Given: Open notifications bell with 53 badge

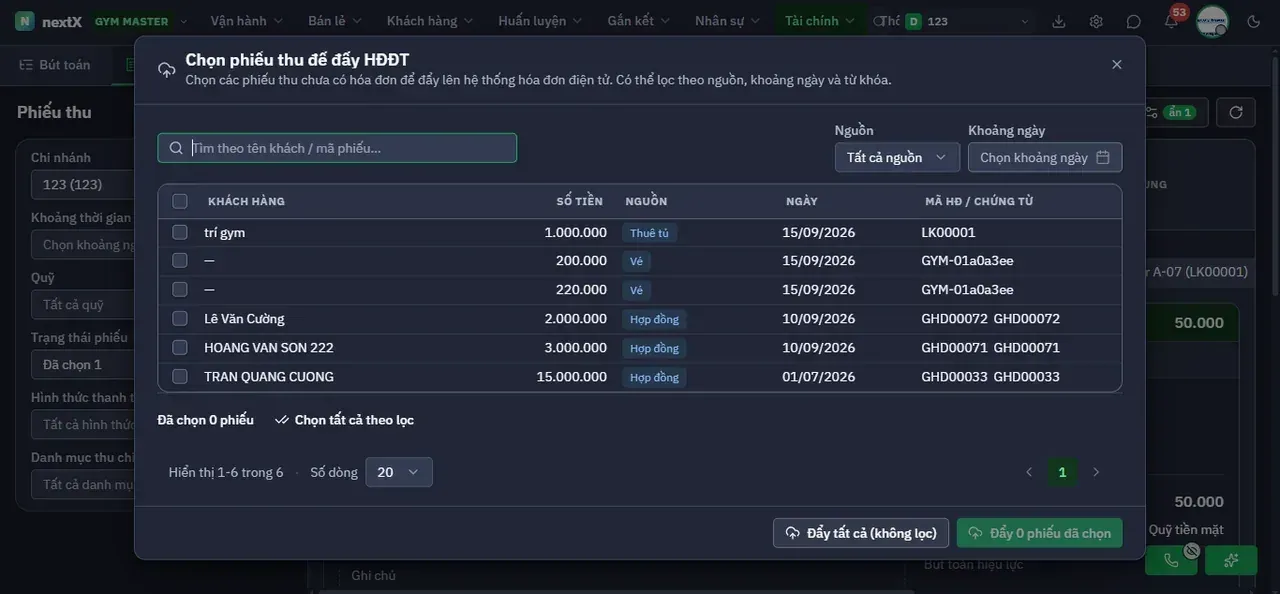Looking at the screenshot, I should pos(1171,21).
